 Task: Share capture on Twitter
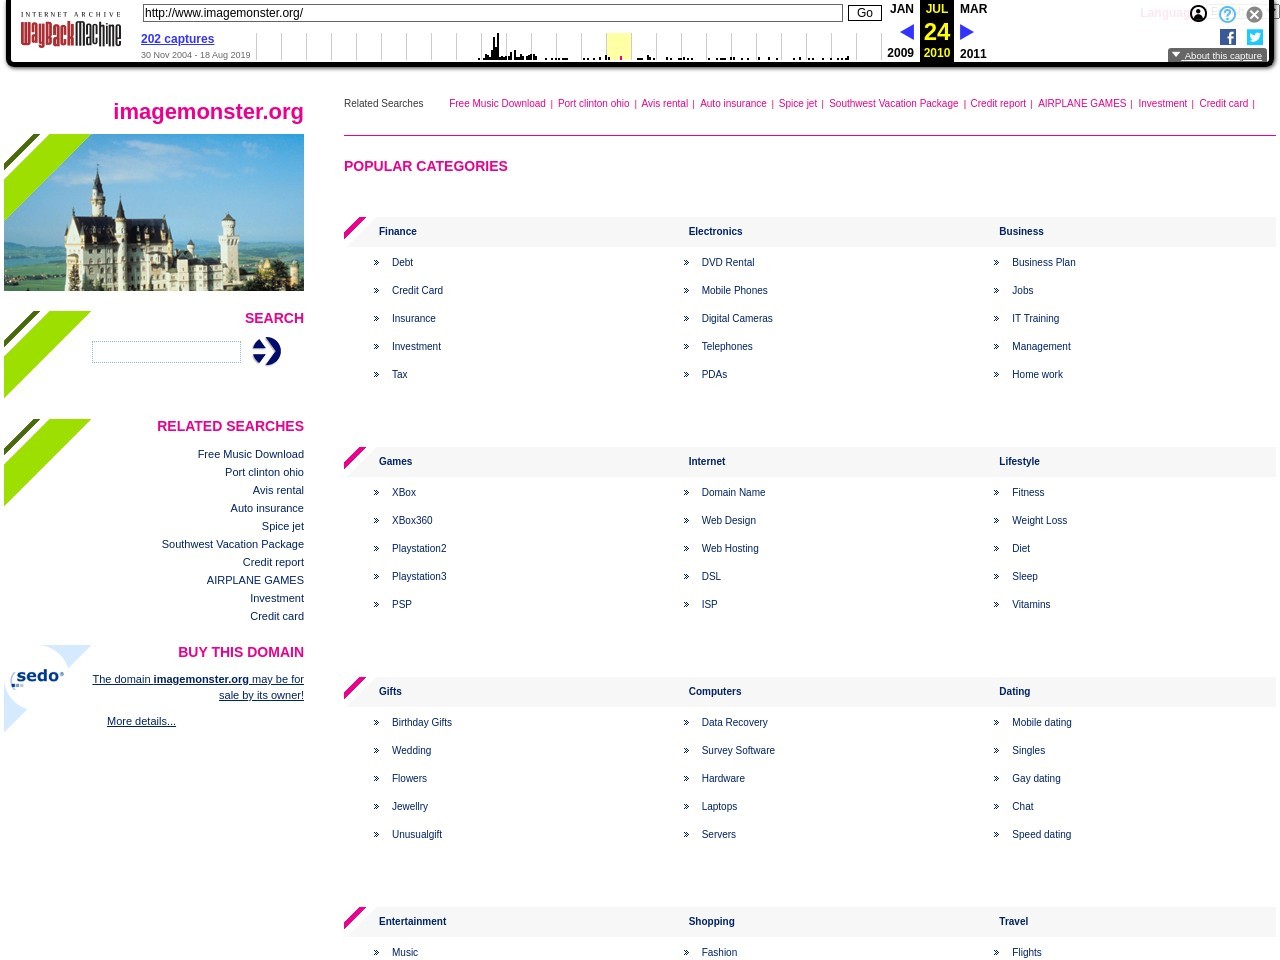(x=1255, y=37)
